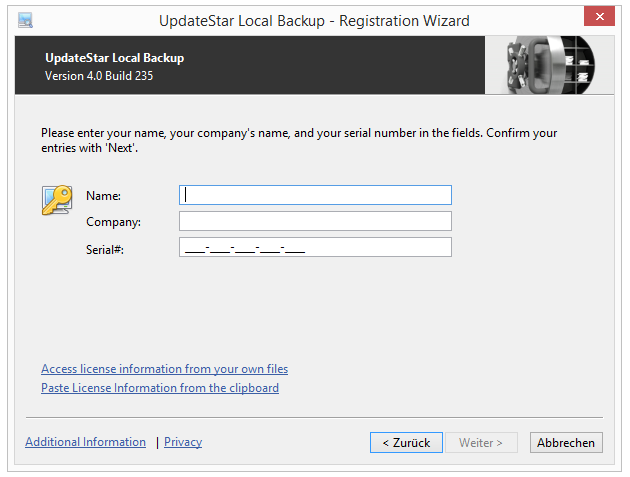Viewport: 630px width, 477px height.
Task: Click the key and monitor license icon
Action: 57,200
